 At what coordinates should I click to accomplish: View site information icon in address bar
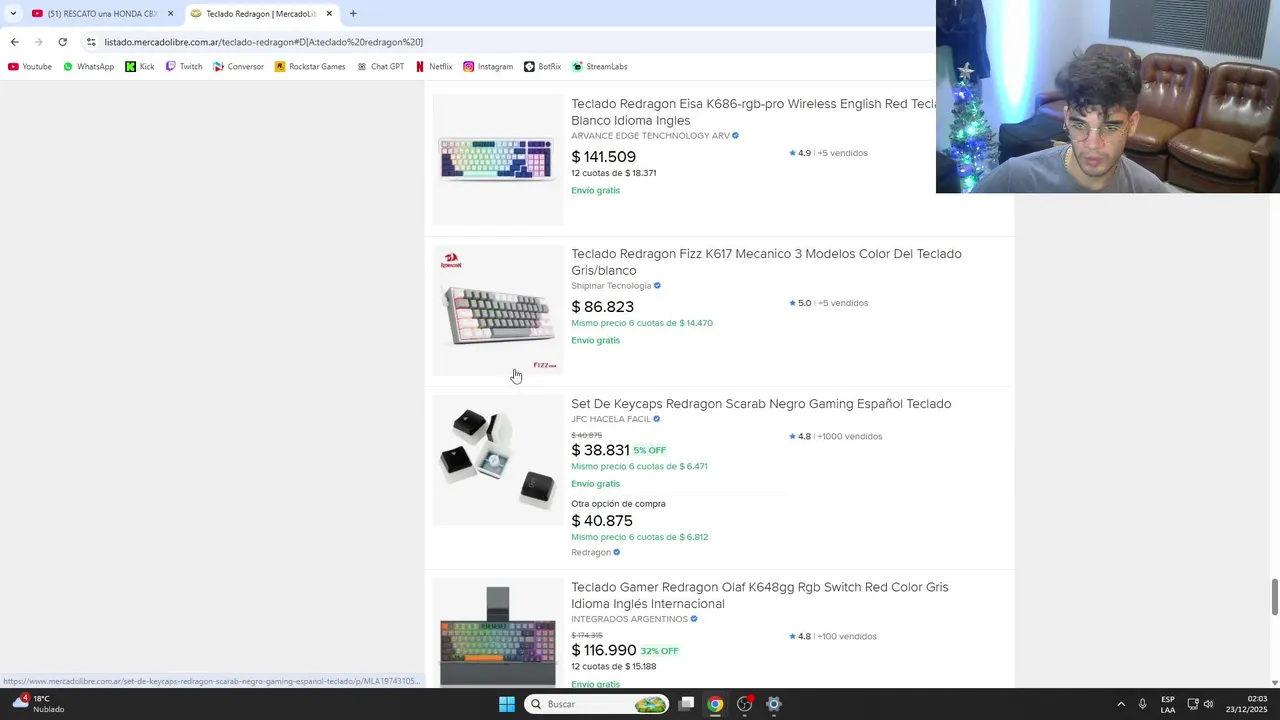91,42
